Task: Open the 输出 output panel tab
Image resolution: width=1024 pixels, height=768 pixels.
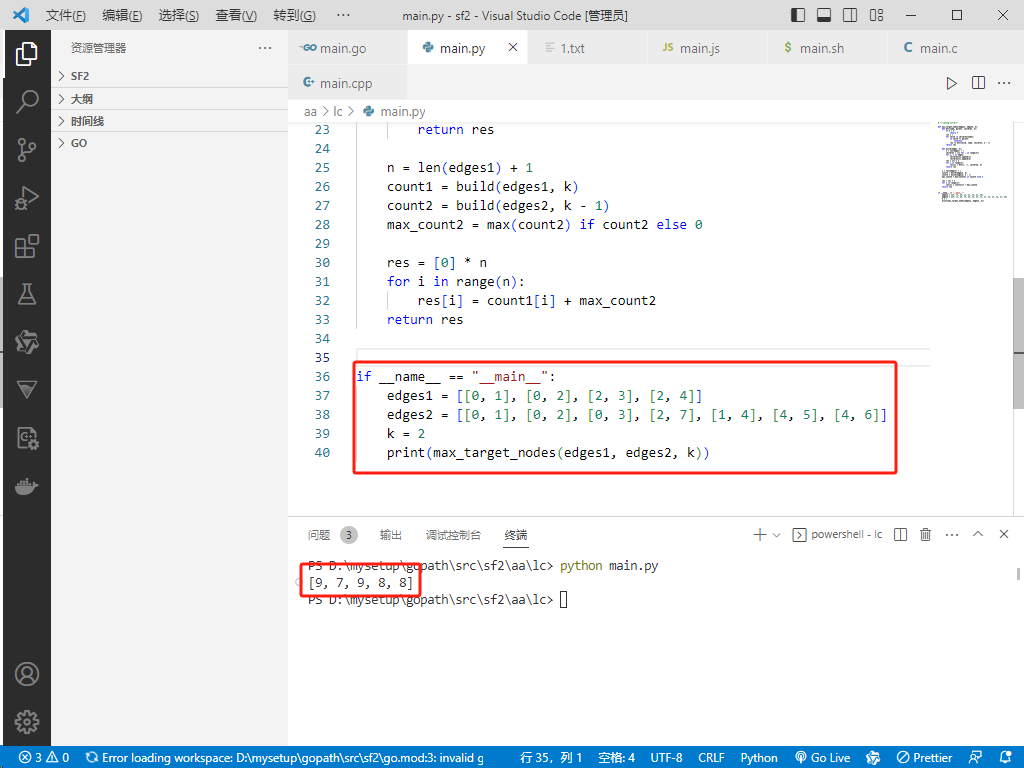Action: [x=391, y=536]
